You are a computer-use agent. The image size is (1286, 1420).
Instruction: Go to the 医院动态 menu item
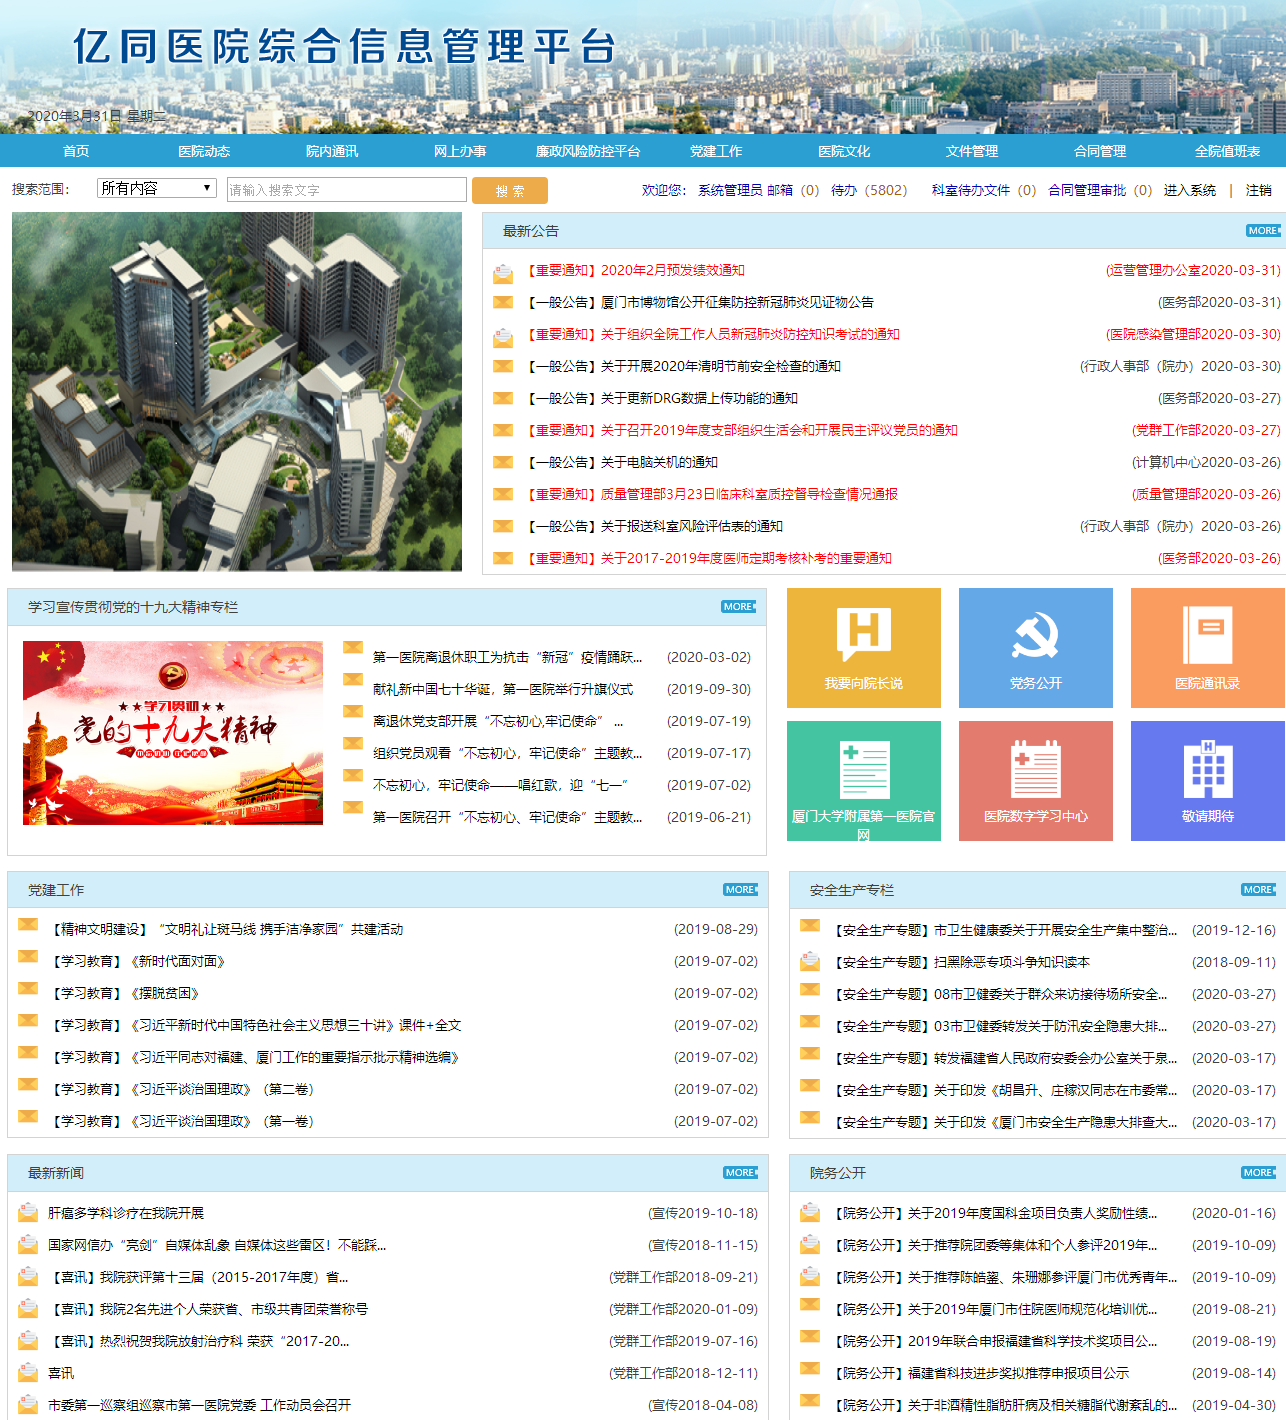pos(204,151)
